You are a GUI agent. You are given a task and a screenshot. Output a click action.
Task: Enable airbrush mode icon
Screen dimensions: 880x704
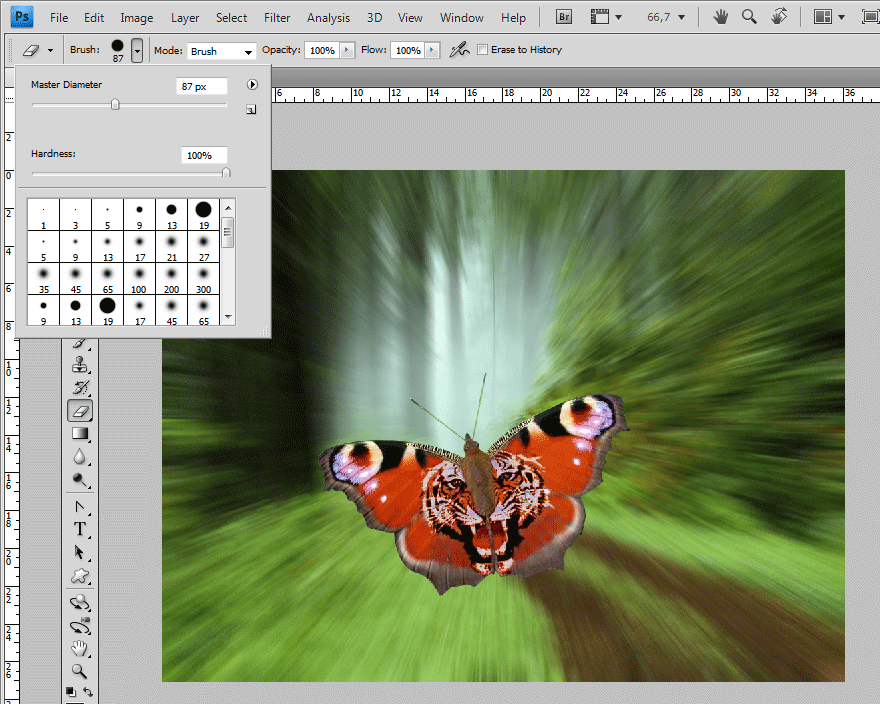459,50
